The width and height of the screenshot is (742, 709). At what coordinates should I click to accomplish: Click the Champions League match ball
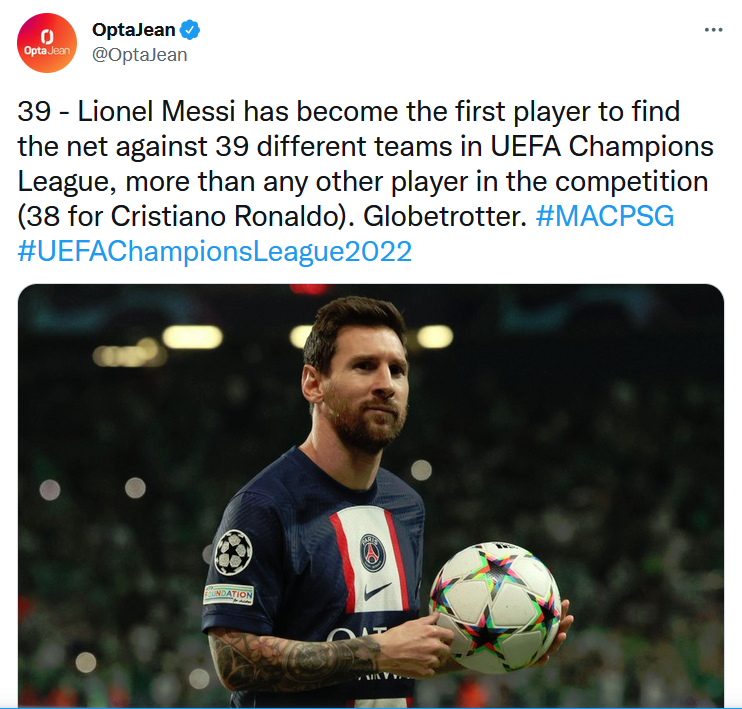pos(495,608)
